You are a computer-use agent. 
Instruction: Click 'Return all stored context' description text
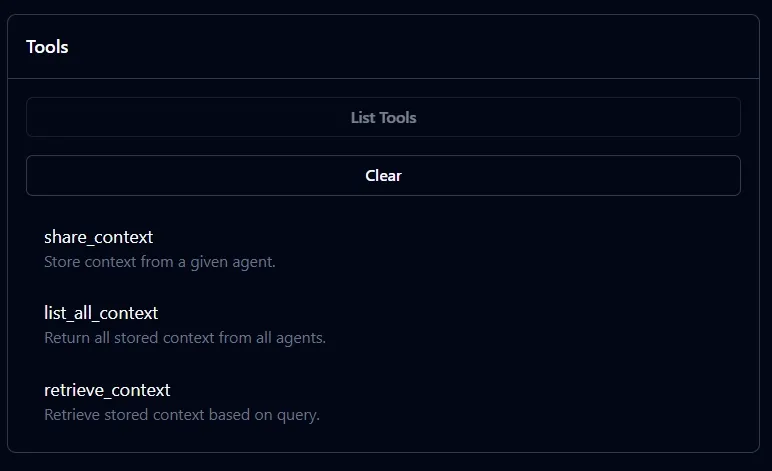click(x=185, y=338)
